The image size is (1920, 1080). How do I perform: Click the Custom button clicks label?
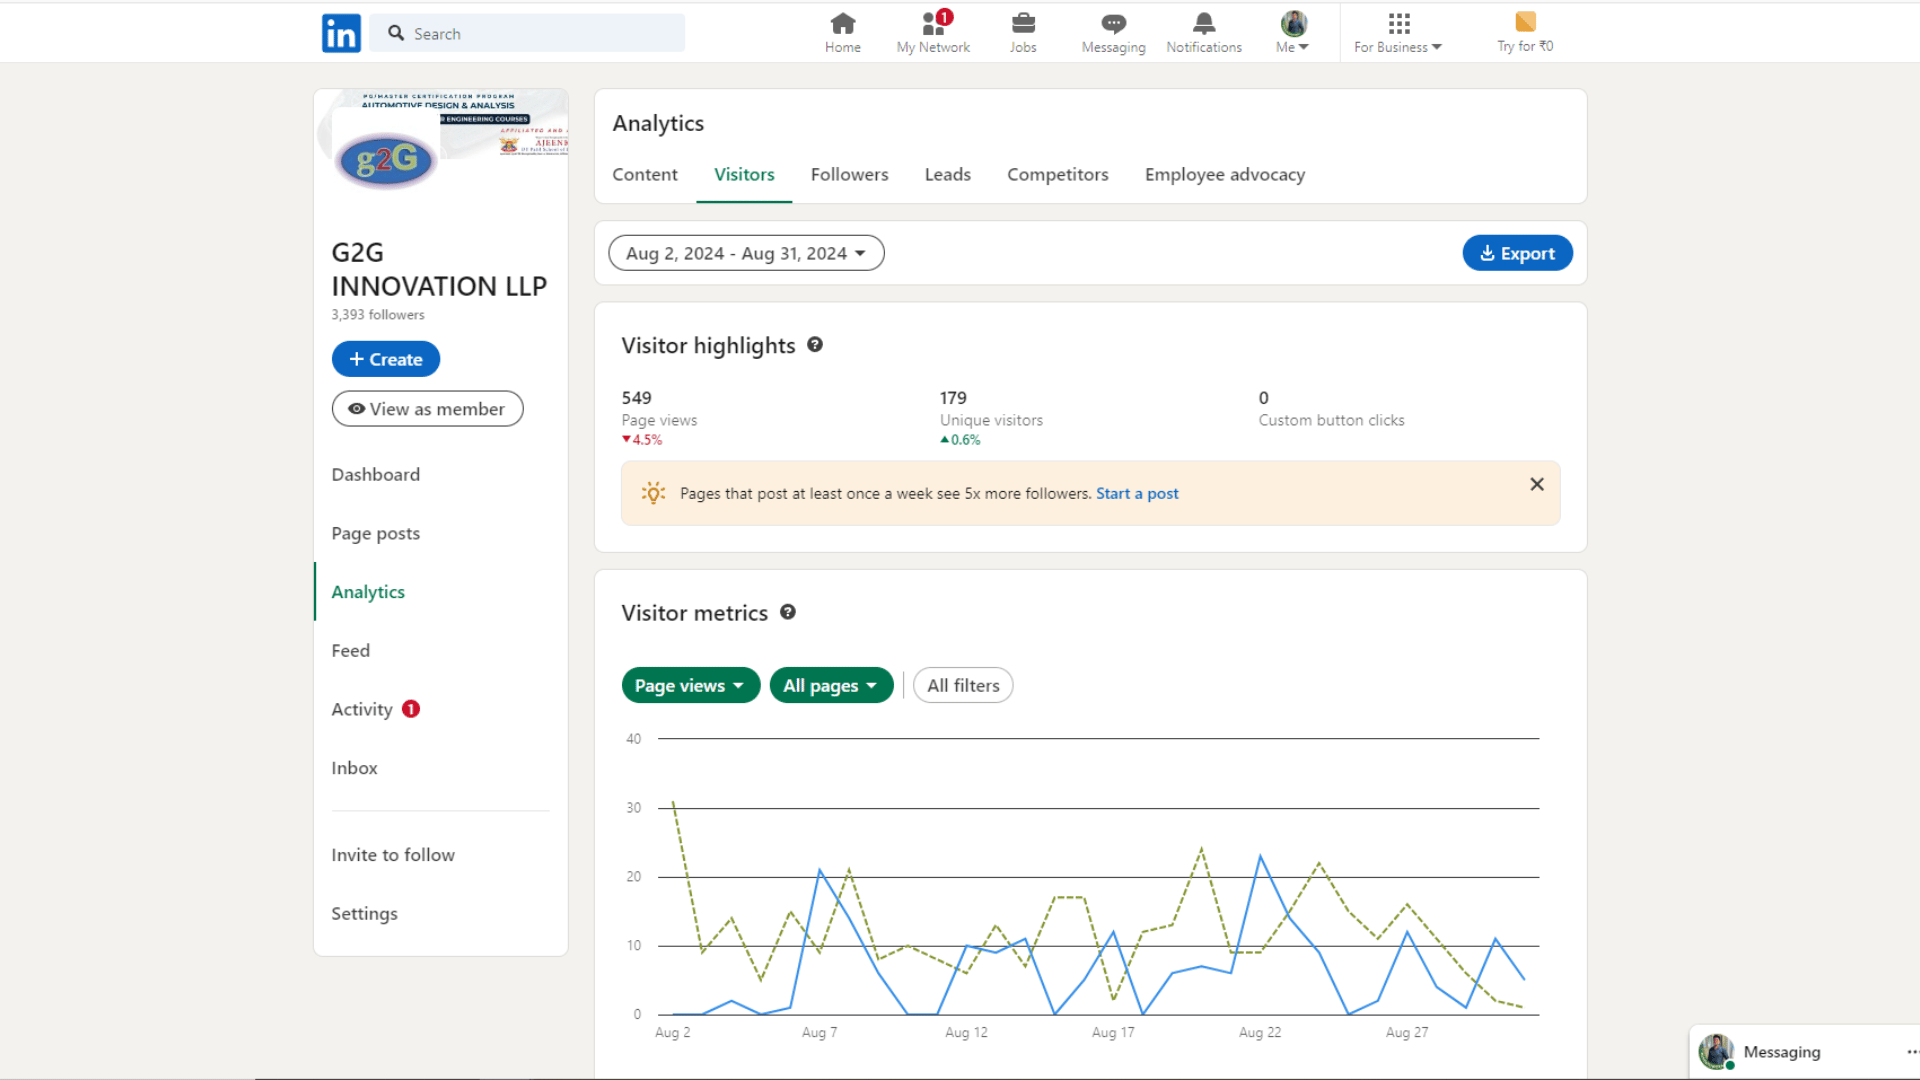click(1332, 420)
